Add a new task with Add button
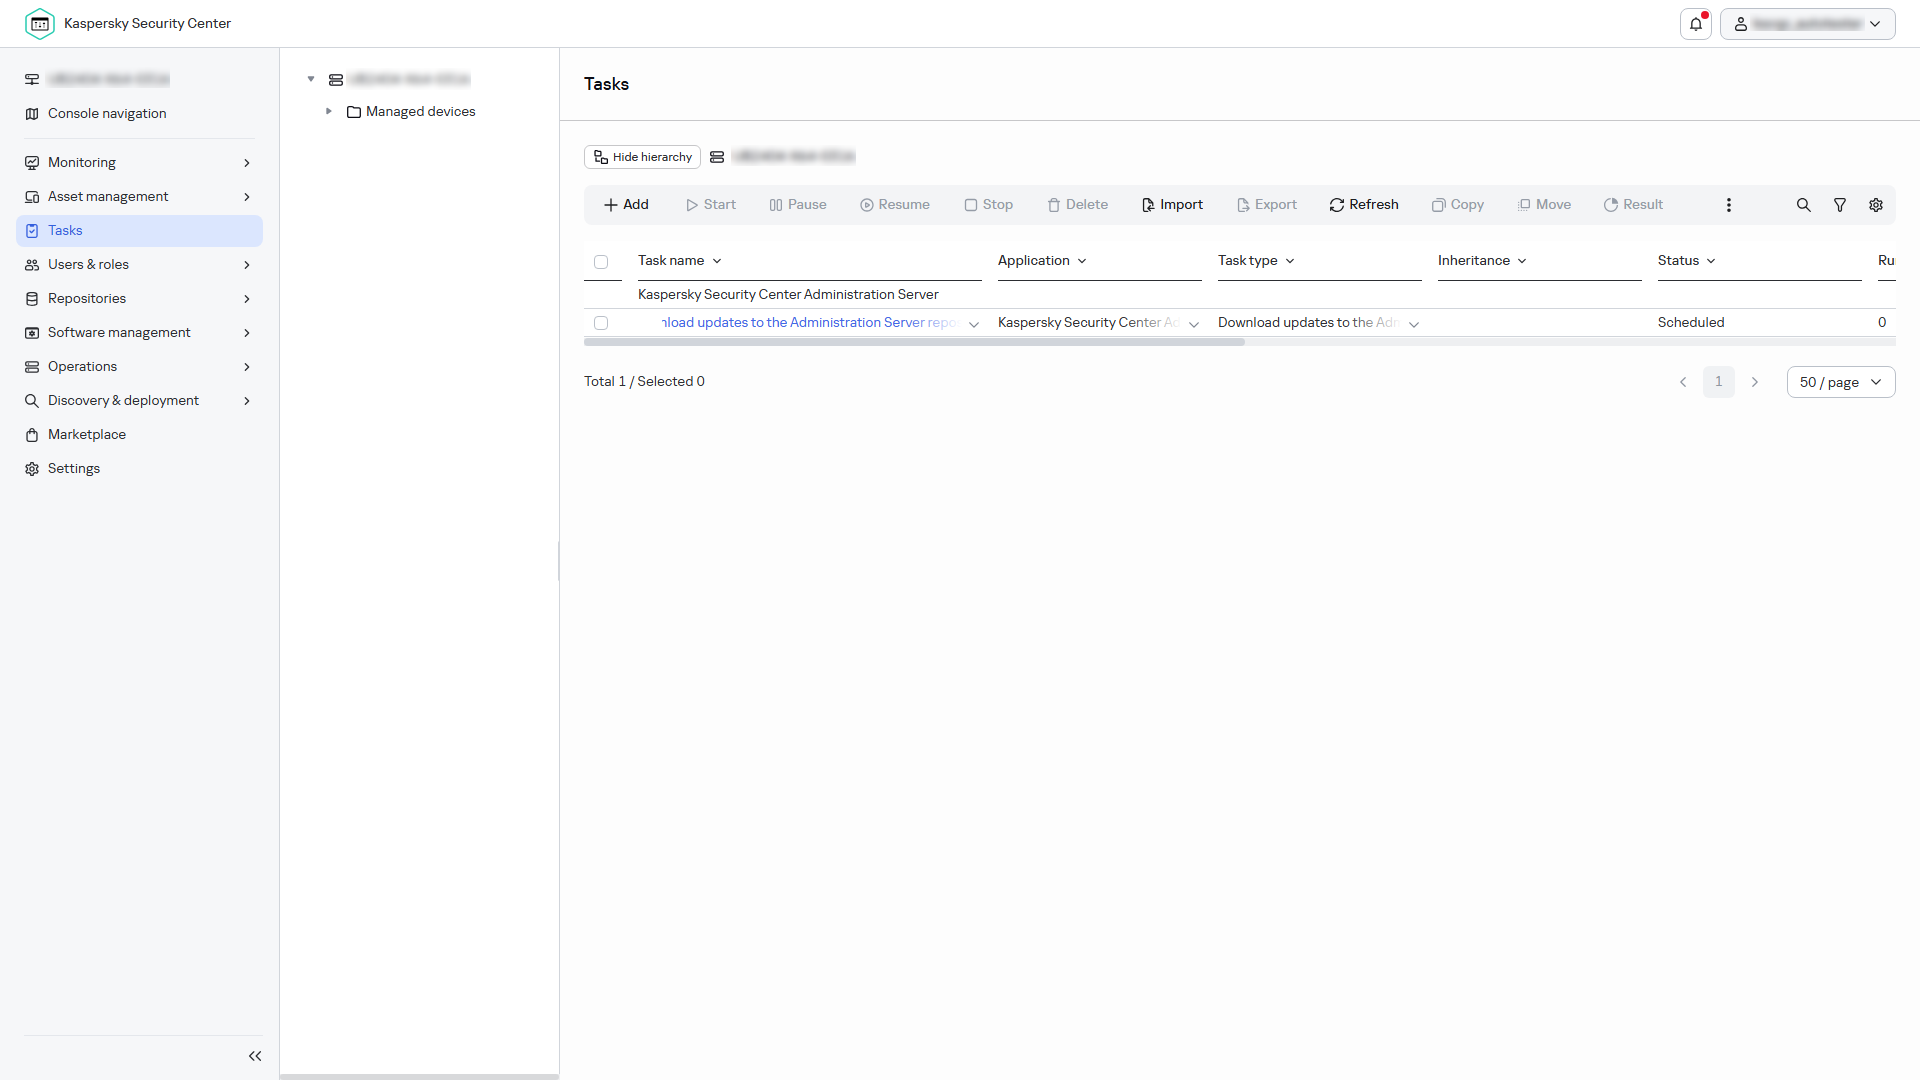The image size is (1920, 1080). click(626, 205)
